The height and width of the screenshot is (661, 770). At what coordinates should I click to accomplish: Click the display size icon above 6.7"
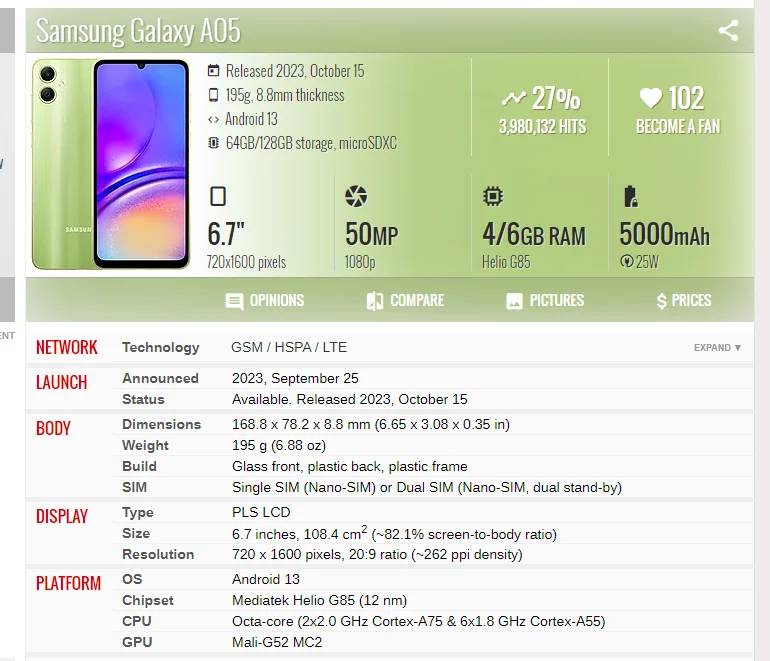click(218, 196)
